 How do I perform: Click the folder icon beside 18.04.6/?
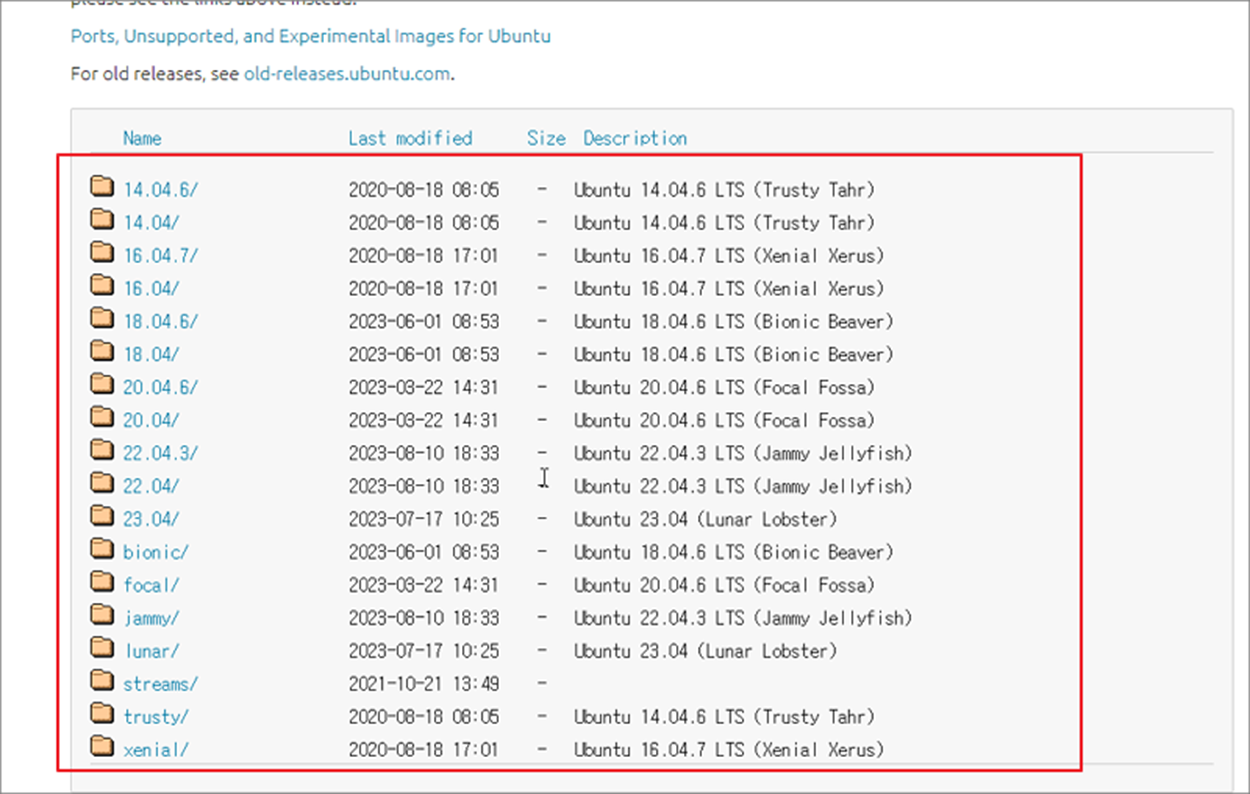pos(102,318)
